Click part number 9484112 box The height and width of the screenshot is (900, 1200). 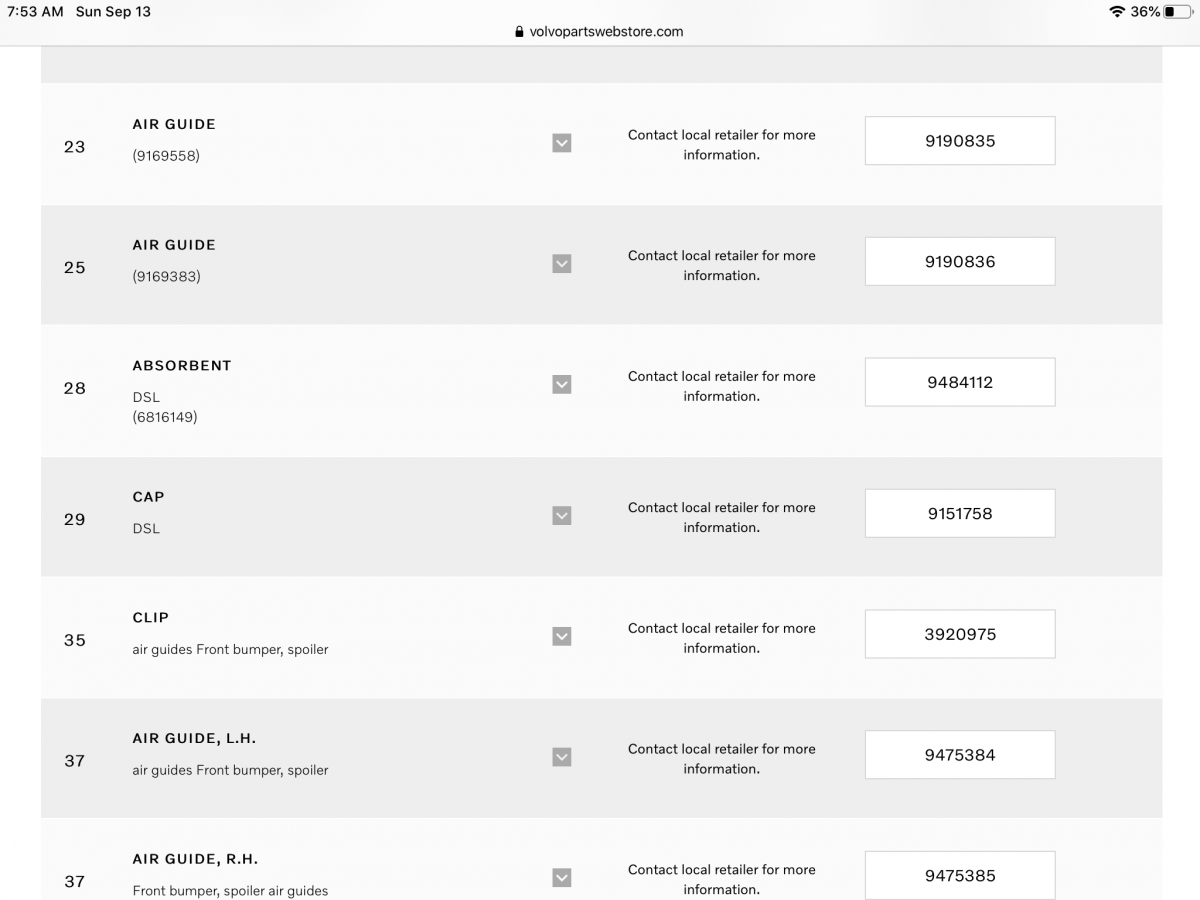point(960,382)
